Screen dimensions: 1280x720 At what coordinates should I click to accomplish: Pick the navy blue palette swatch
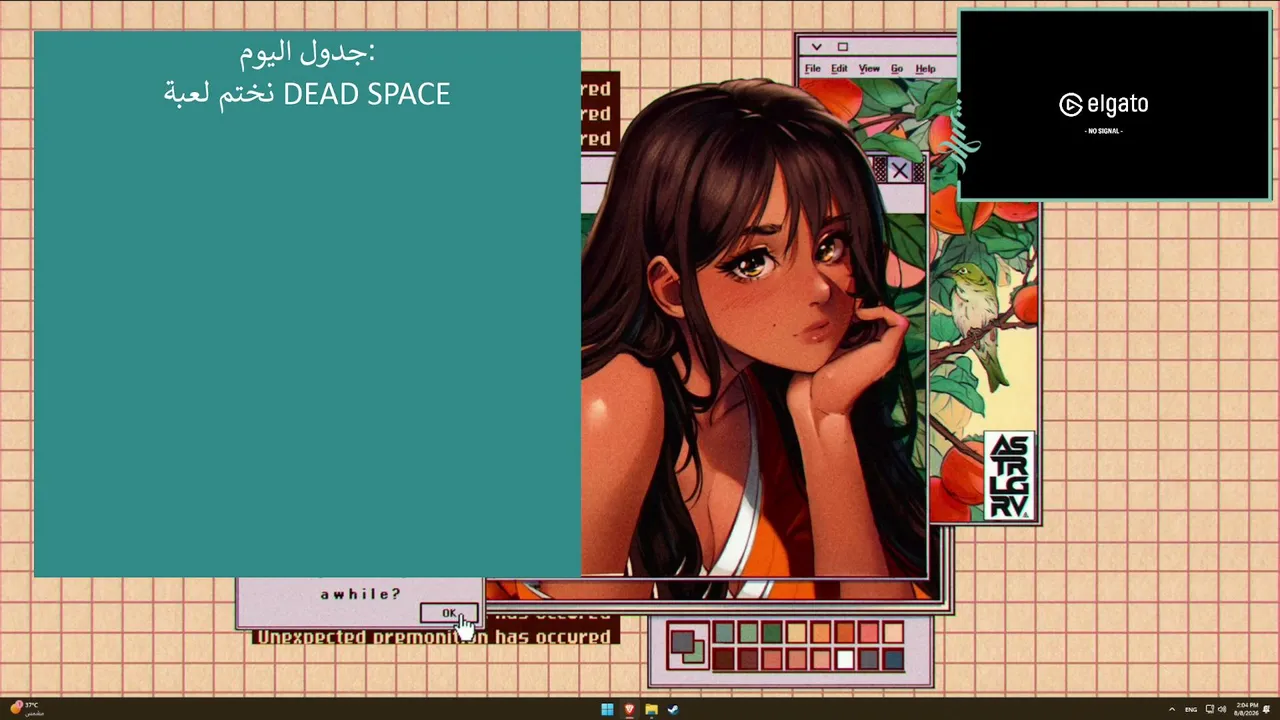893,659
